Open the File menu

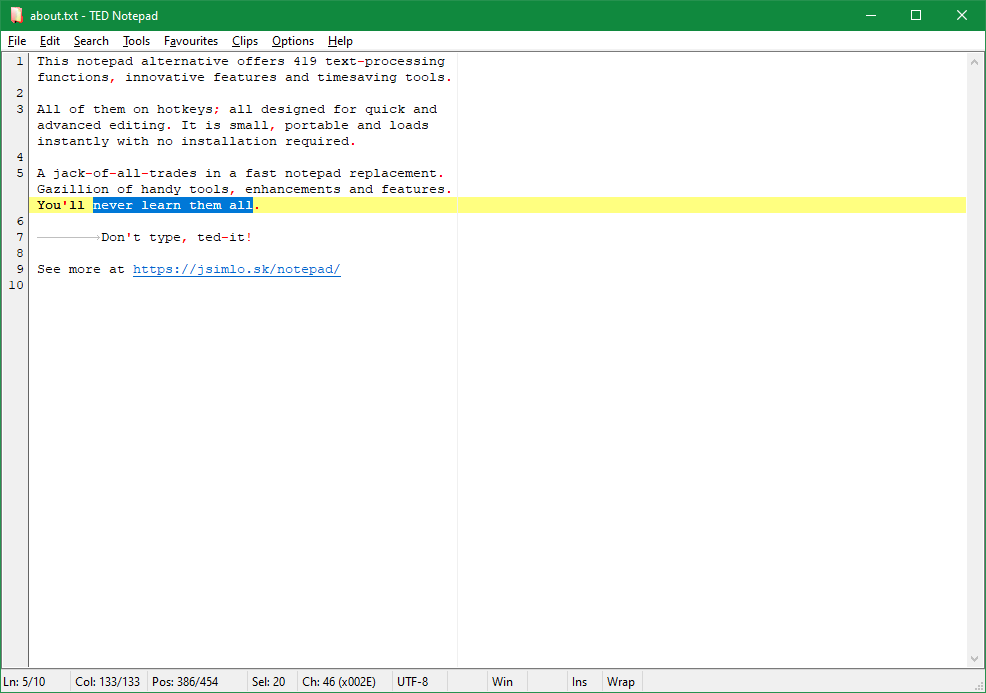pyautogui.click(x=17, y=41)
